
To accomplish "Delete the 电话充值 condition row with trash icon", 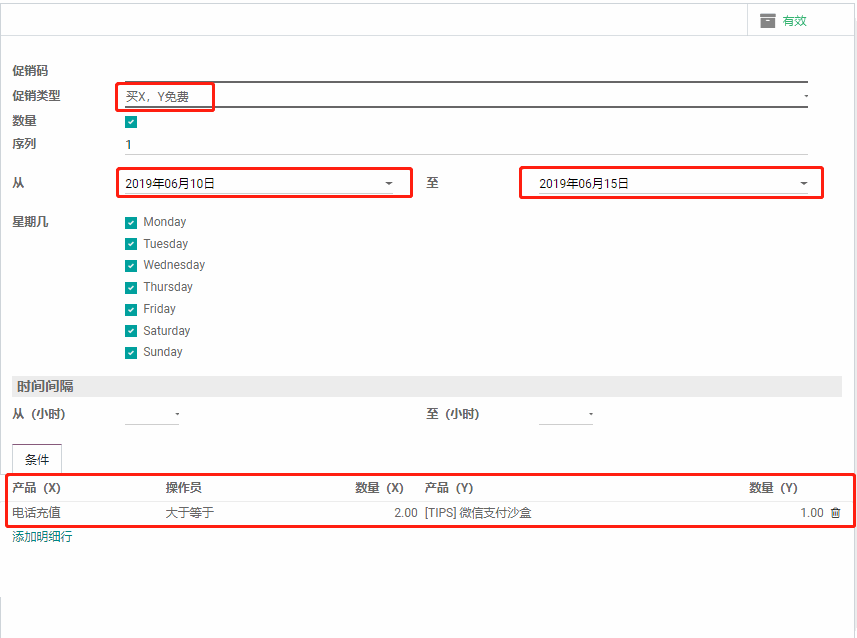I will [836, 513].
